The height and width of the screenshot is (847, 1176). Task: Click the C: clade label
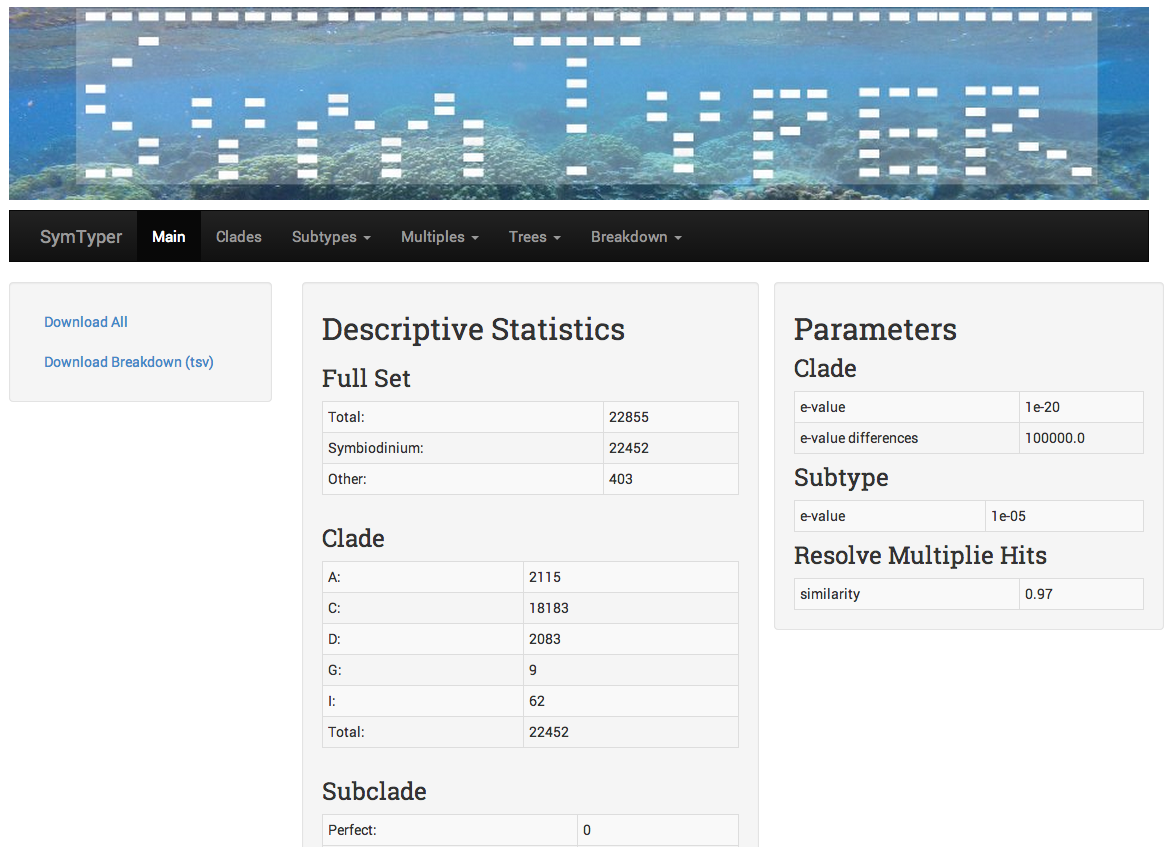(x=334, y=608)
